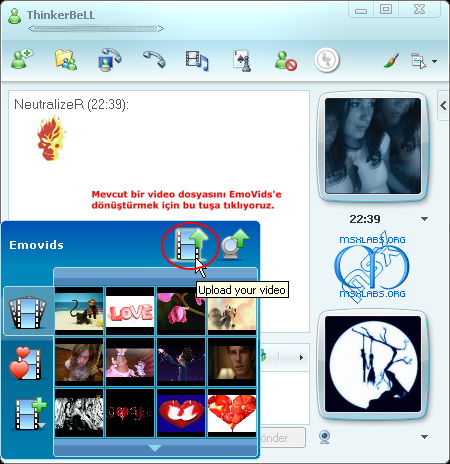This screenshot has height=464, width=450.
Task: Expand the own display picture options arrow
Action: click(424, 437)
